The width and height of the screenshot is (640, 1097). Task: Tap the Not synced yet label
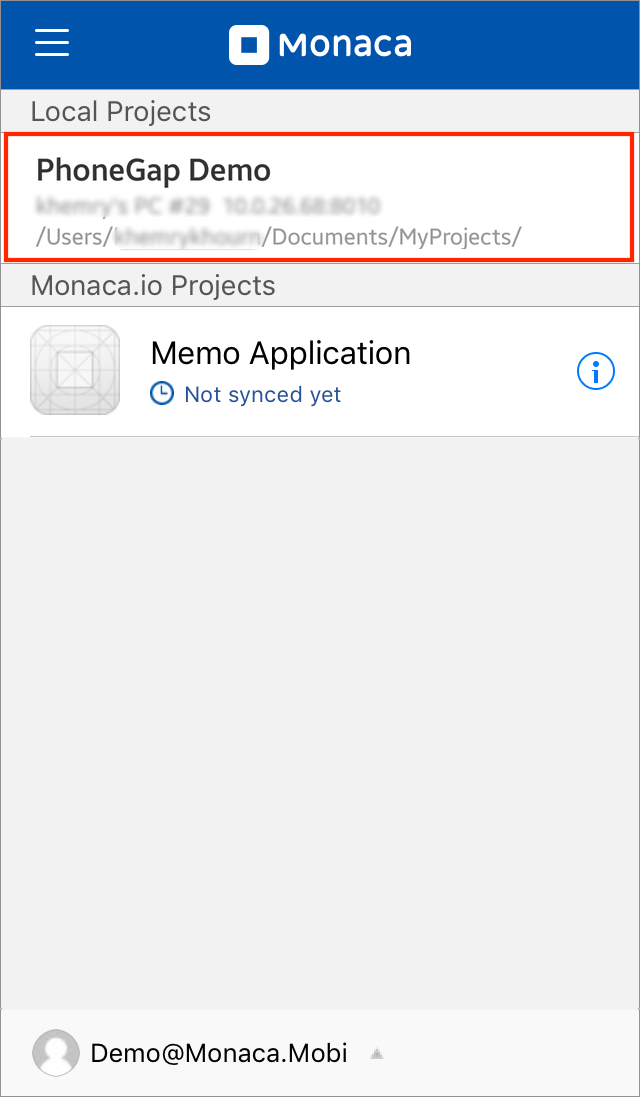click(262, 395)
